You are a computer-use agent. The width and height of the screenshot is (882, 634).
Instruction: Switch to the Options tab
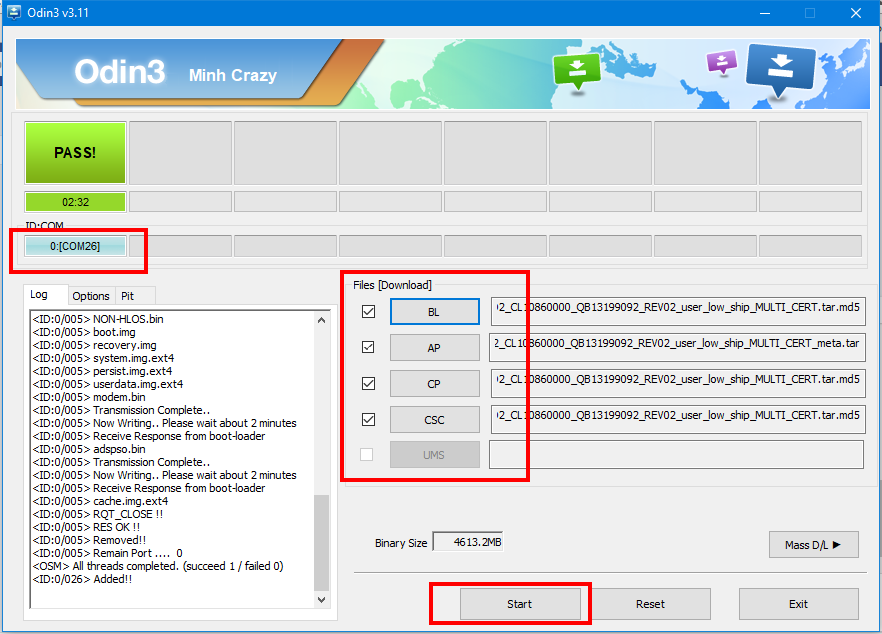(x=90, y=296)
